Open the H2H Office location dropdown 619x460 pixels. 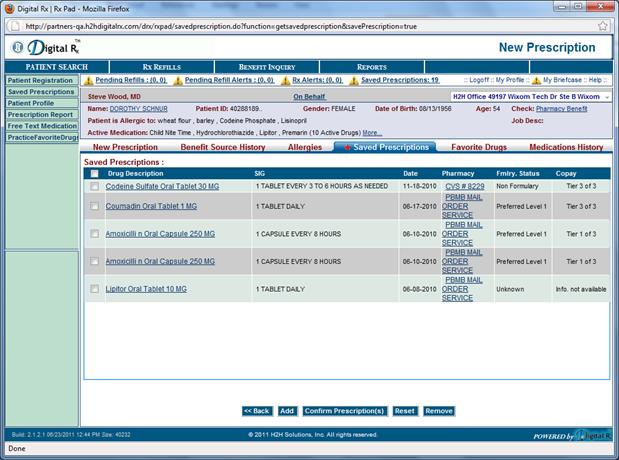pyautogui.click(x=604, y=96)
